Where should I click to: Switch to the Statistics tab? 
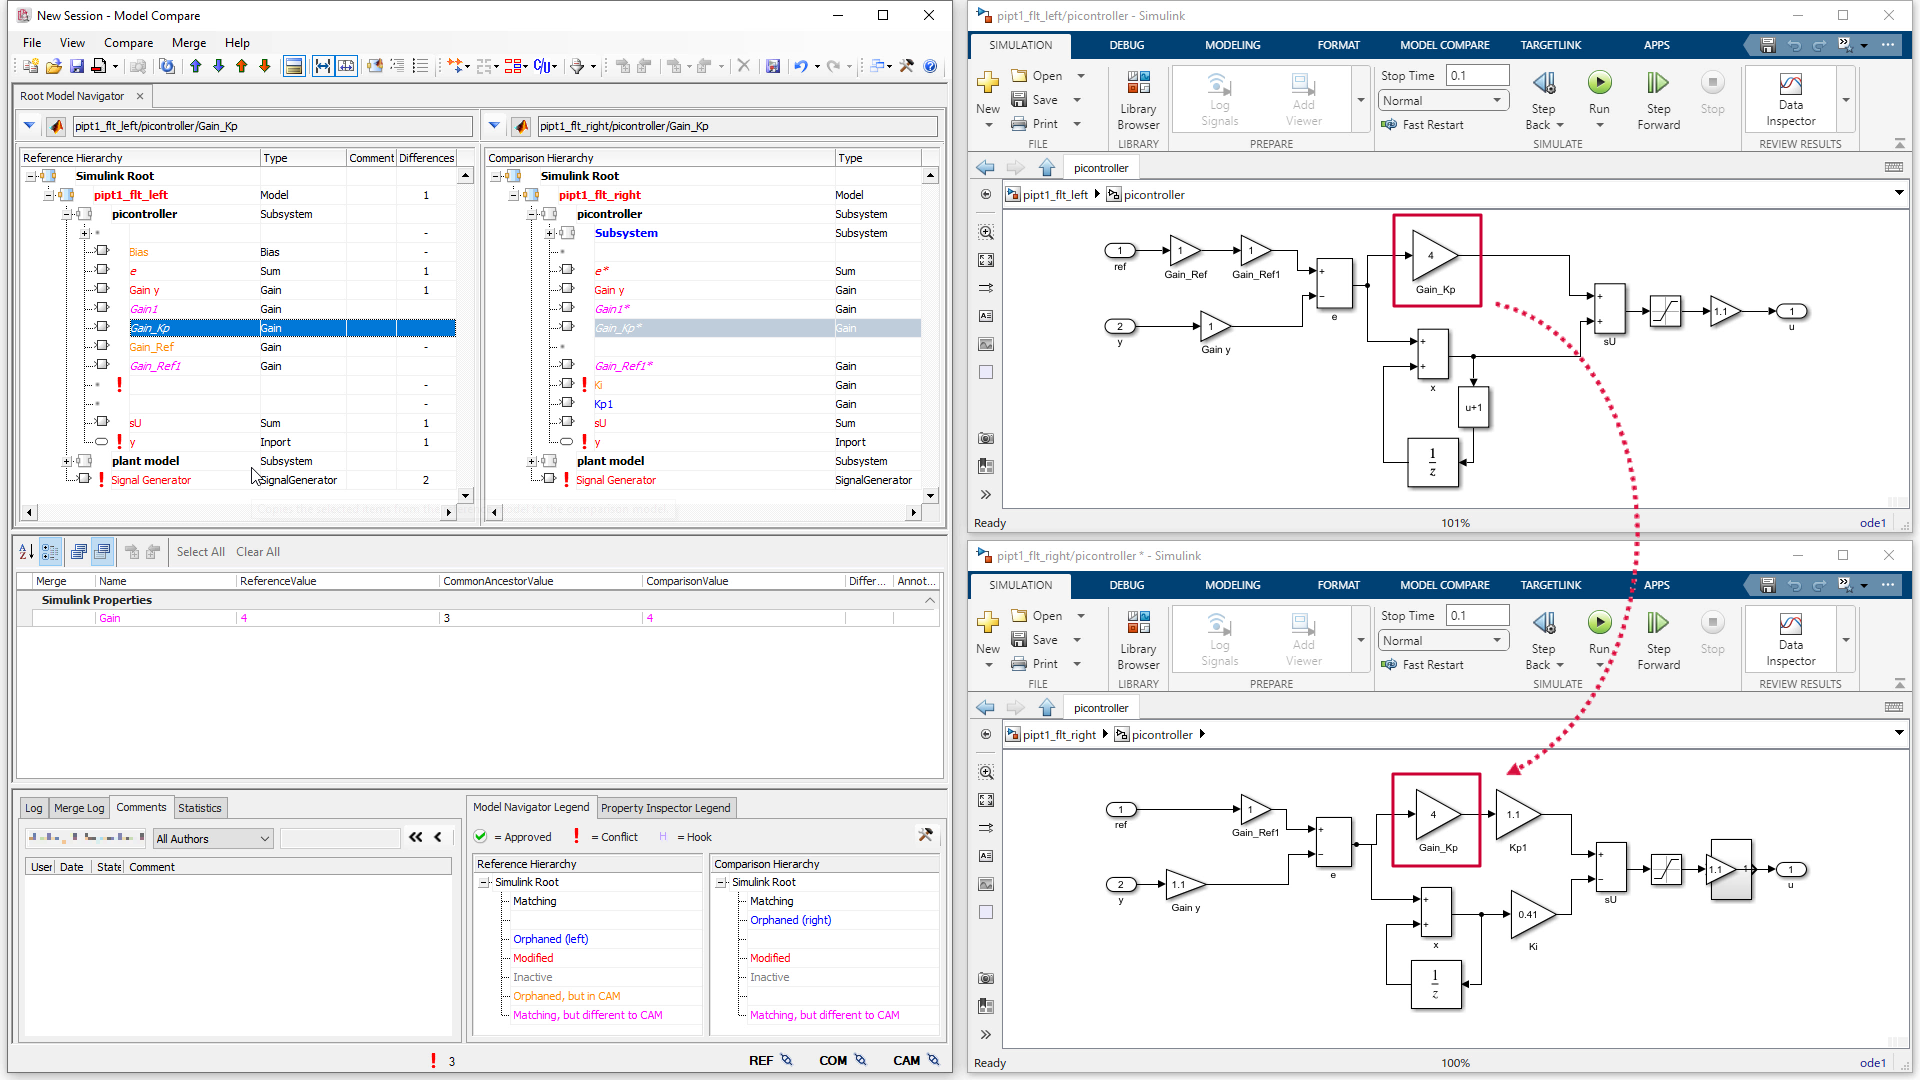pyautogui.click(x=200, y=807)
